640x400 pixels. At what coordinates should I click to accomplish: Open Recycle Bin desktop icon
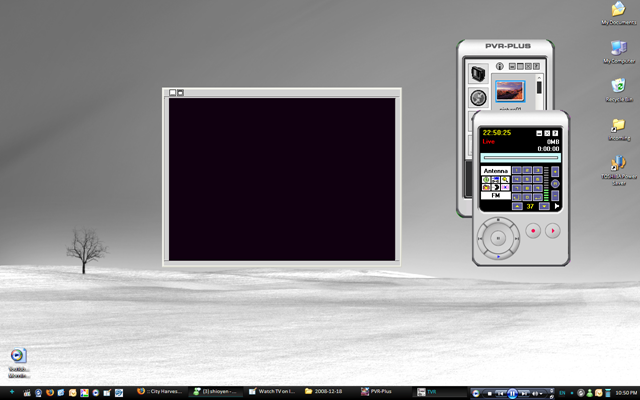coord(619,90)
